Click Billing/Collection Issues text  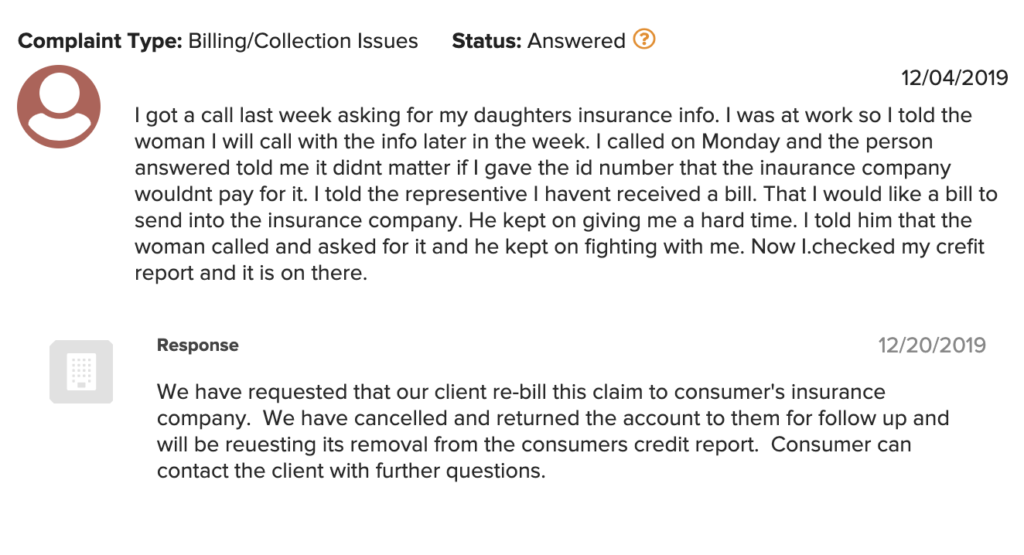click(303, 41)
